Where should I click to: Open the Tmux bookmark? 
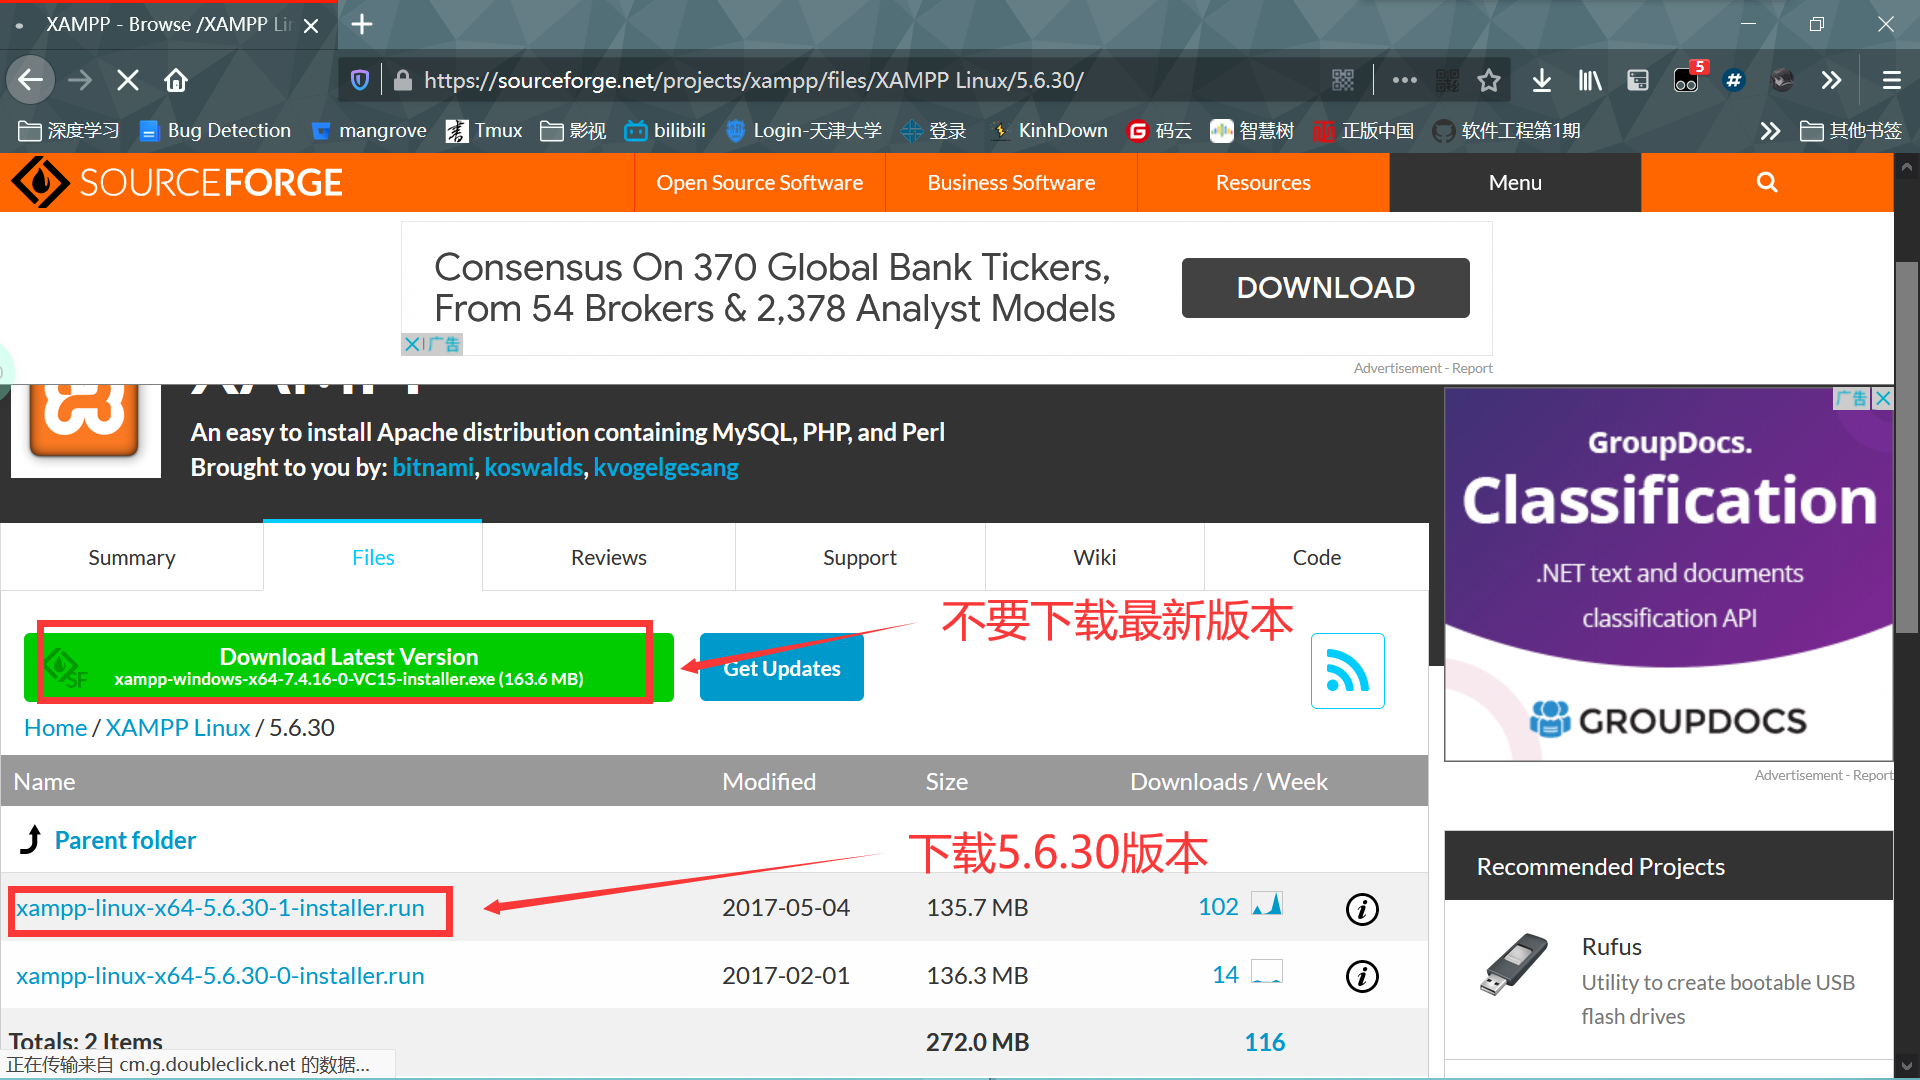[484, 131]
